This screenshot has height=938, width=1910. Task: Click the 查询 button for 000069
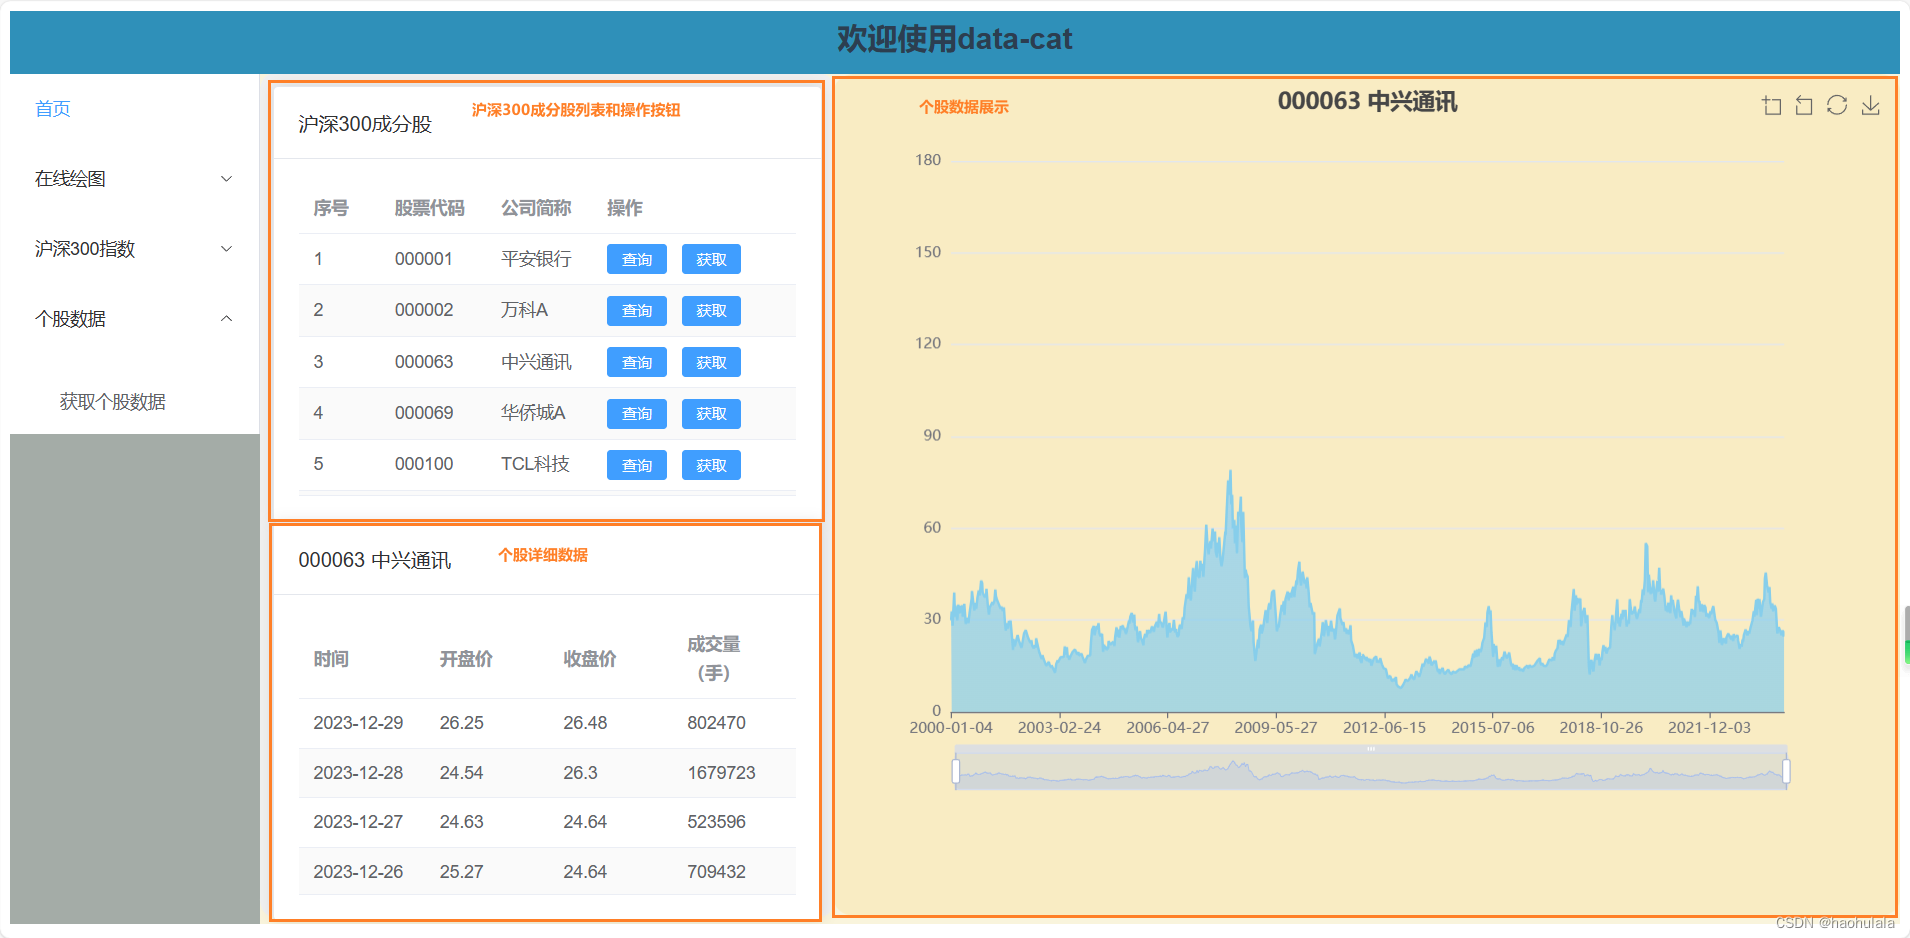pyautogui.click(x=636, y=413)
